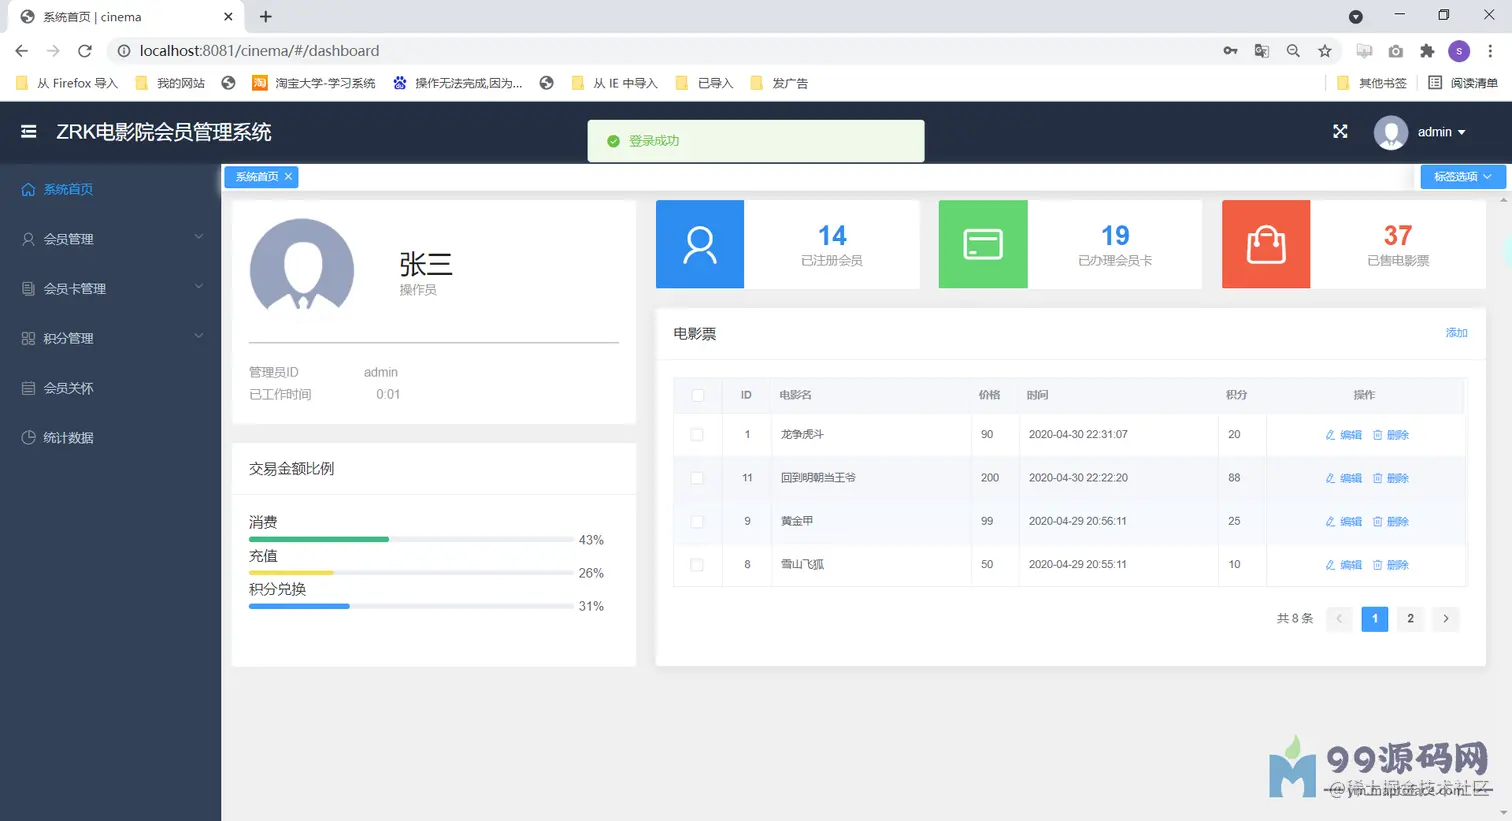Open the 我的网站 bookmarks folder
The image size is (1512, 821).
click(x=170, y=83)
